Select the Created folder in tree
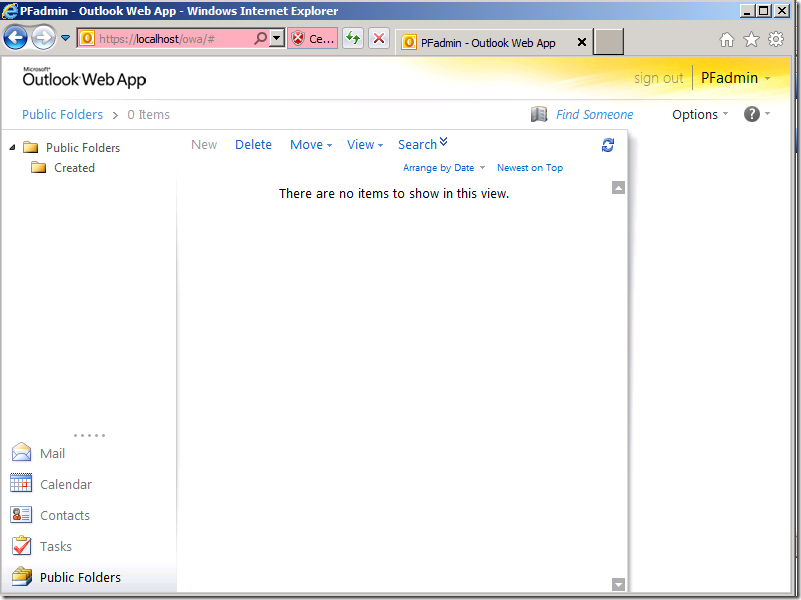The image size is (801, 600). tap(63, 167)
